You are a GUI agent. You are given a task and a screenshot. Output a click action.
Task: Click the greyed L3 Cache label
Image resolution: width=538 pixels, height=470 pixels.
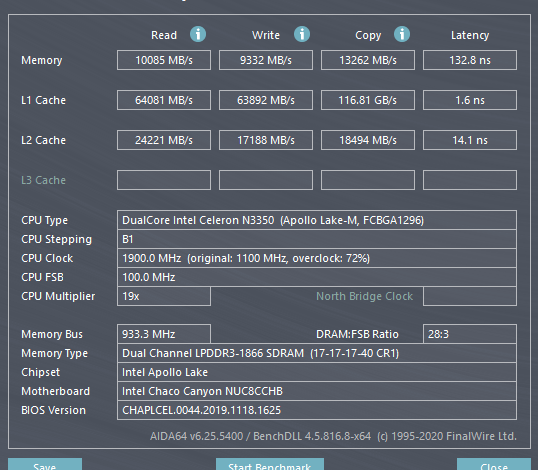pyautogui.click(x=43, y=180)
